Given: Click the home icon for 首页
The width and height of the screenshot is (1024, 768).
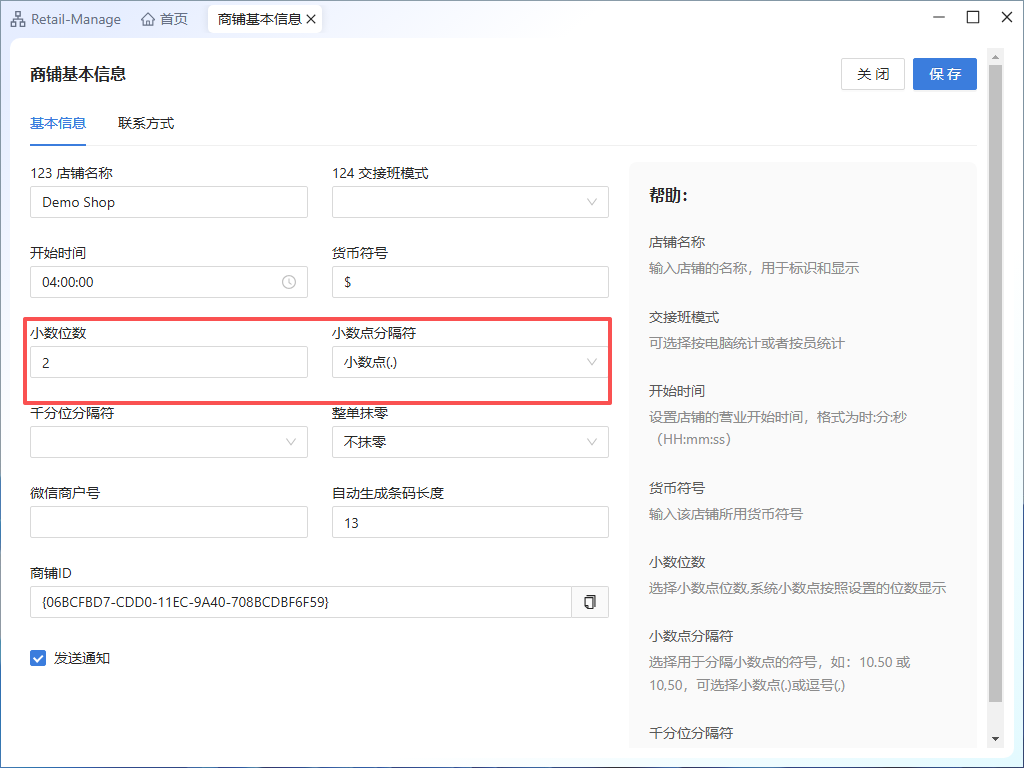Looking at the screenshot, I should pyautogui.click(x=148, y=19).
